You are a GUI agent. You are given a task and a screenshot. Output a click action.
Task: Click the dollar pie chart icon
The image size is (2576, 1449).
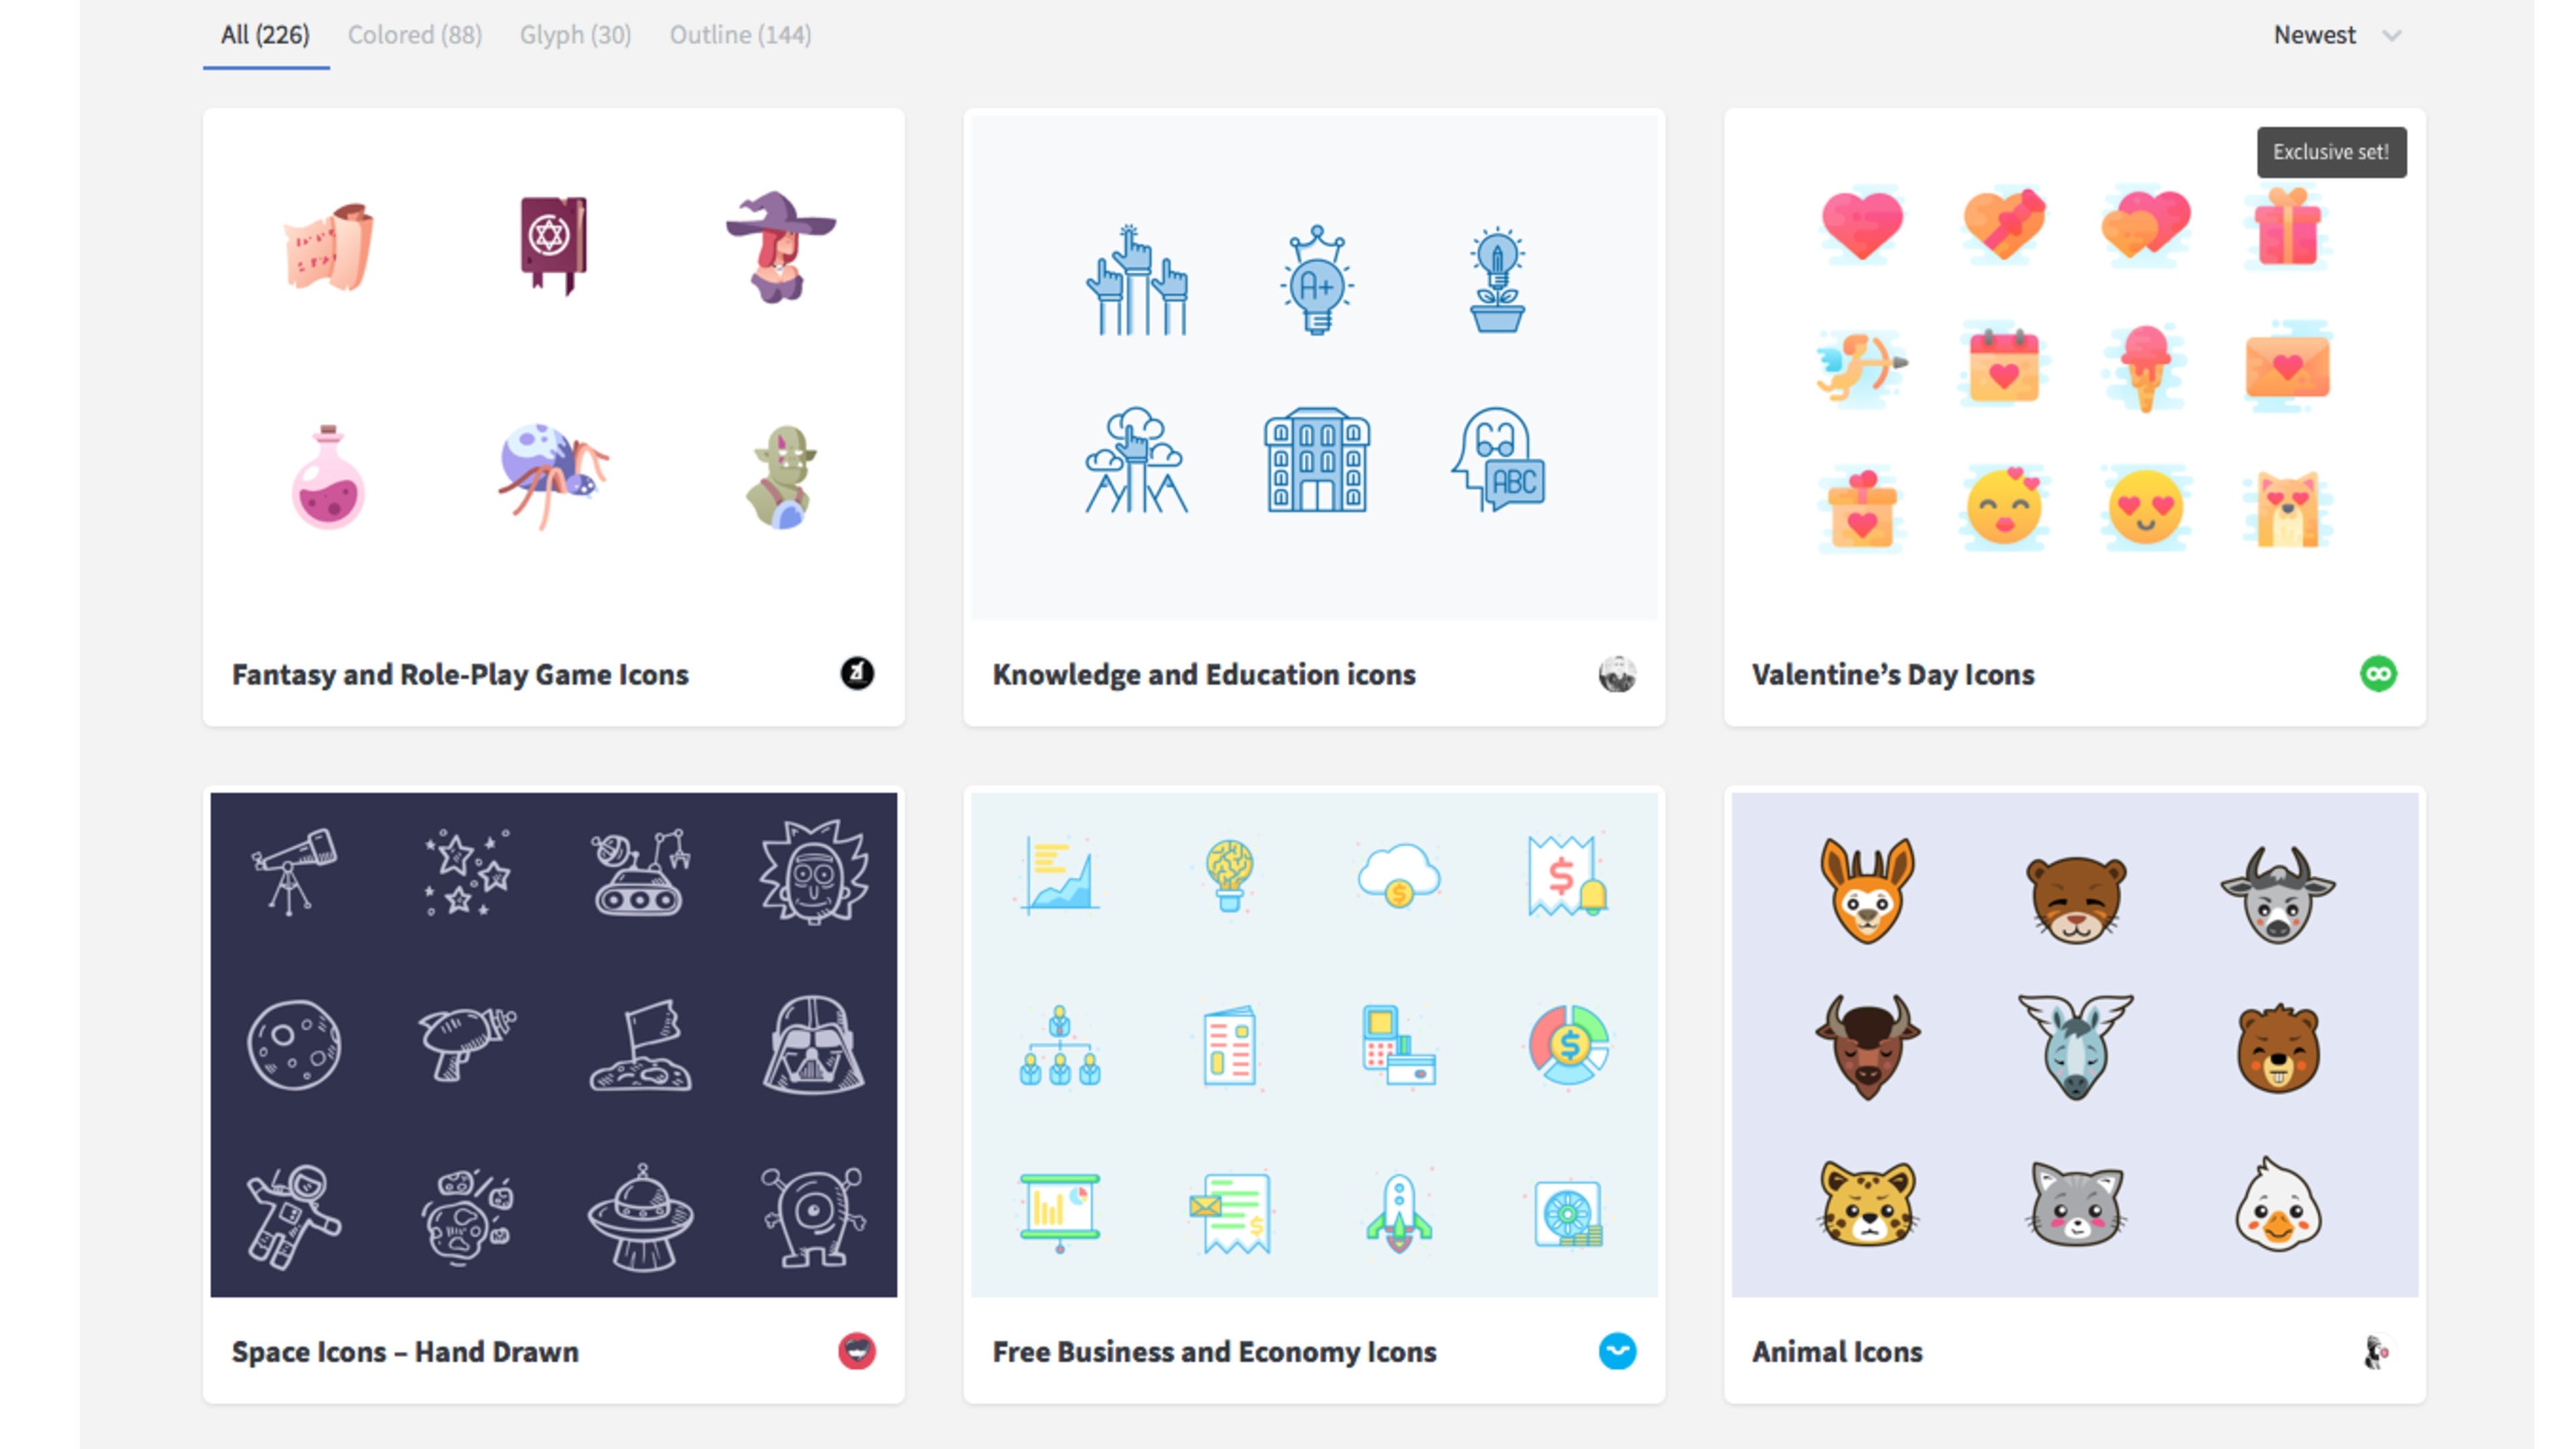1569,1045
